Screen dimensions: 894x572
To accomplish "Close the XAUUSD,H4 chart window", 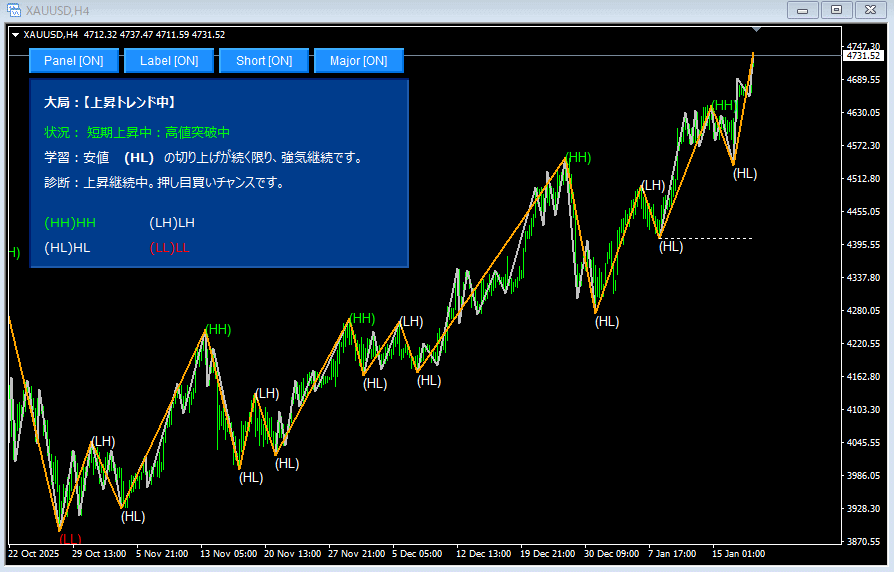I will [870, 10].
